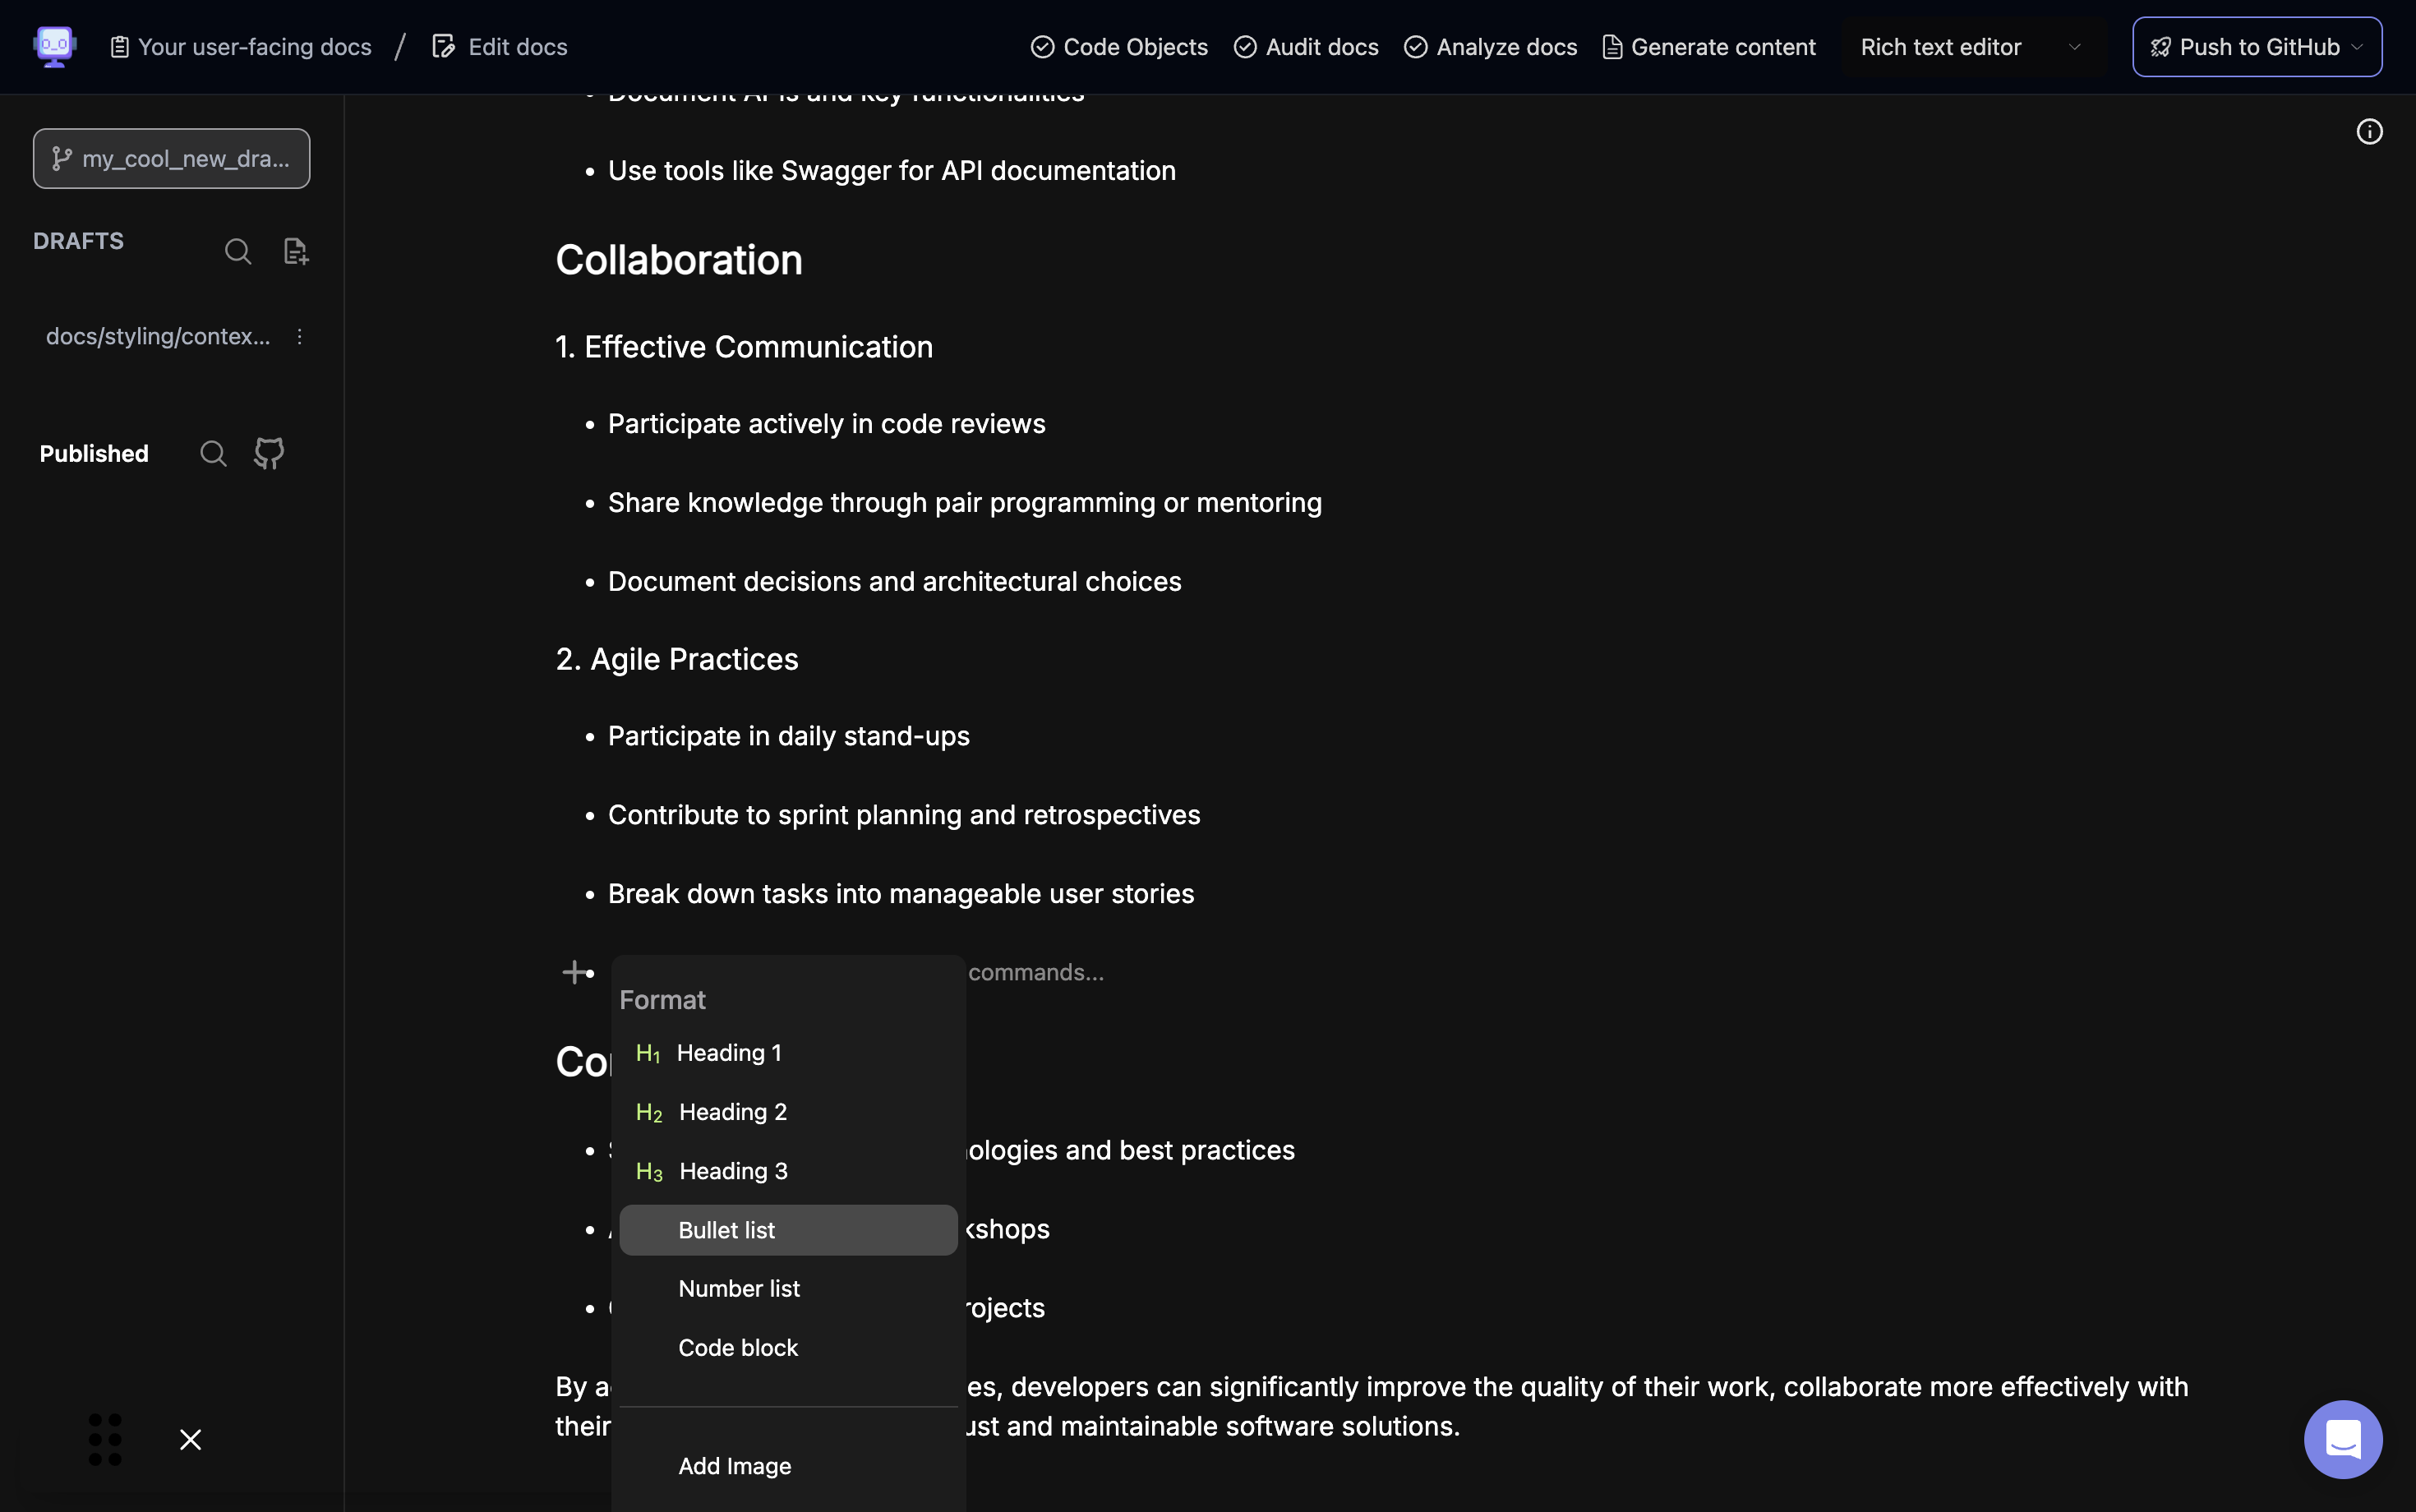2416x1512 pixels.
Task: Click the robot logo icon
Action: pos(54,46)
